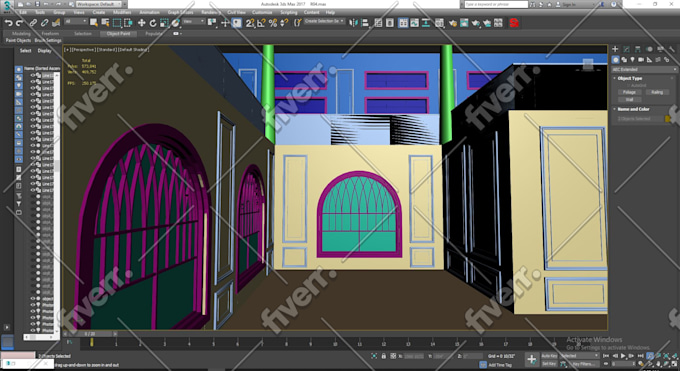Image resolution: width=680 pixels, height=371 pixels.
Task: Open the Utilities wrench panel tab
Action: point(671,49)
